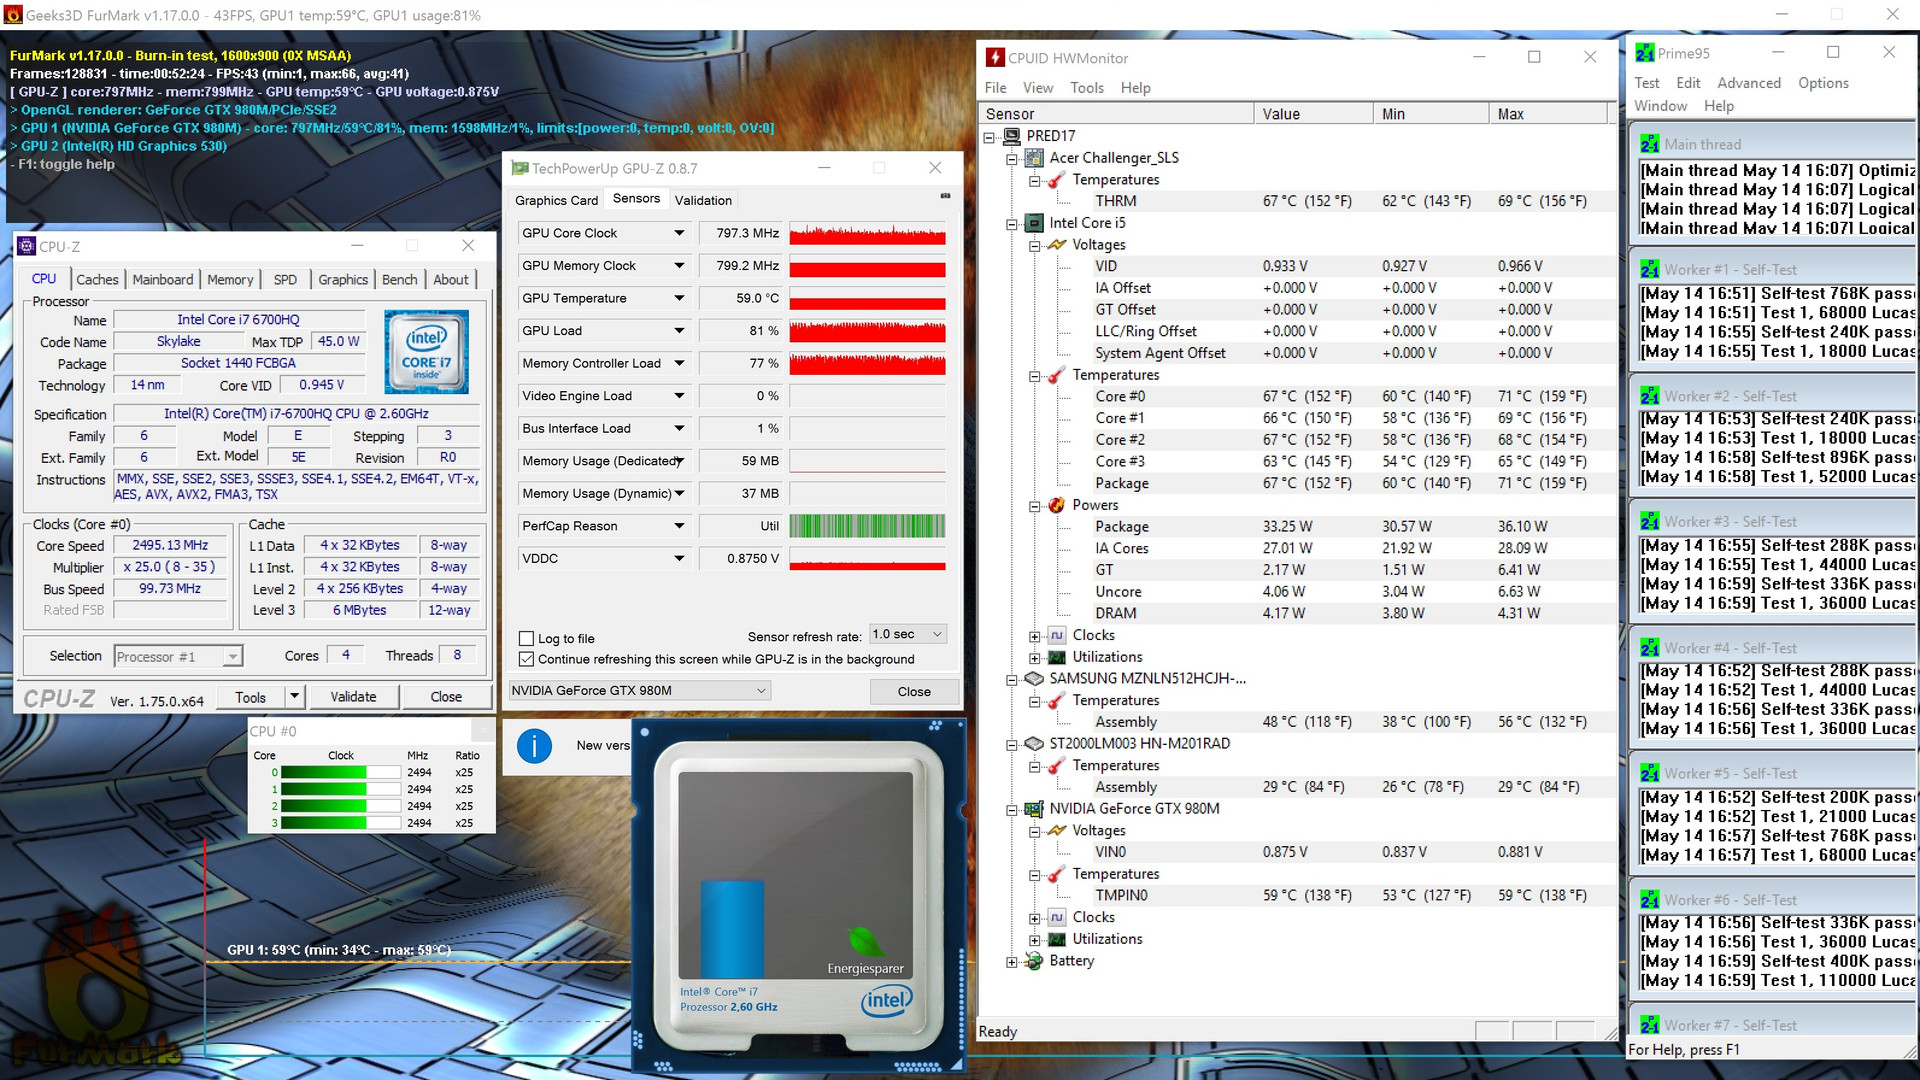Screen dimensions: 1920x1080
Task: Click the Tools button in CPU-Z
Action: [250, 697]
